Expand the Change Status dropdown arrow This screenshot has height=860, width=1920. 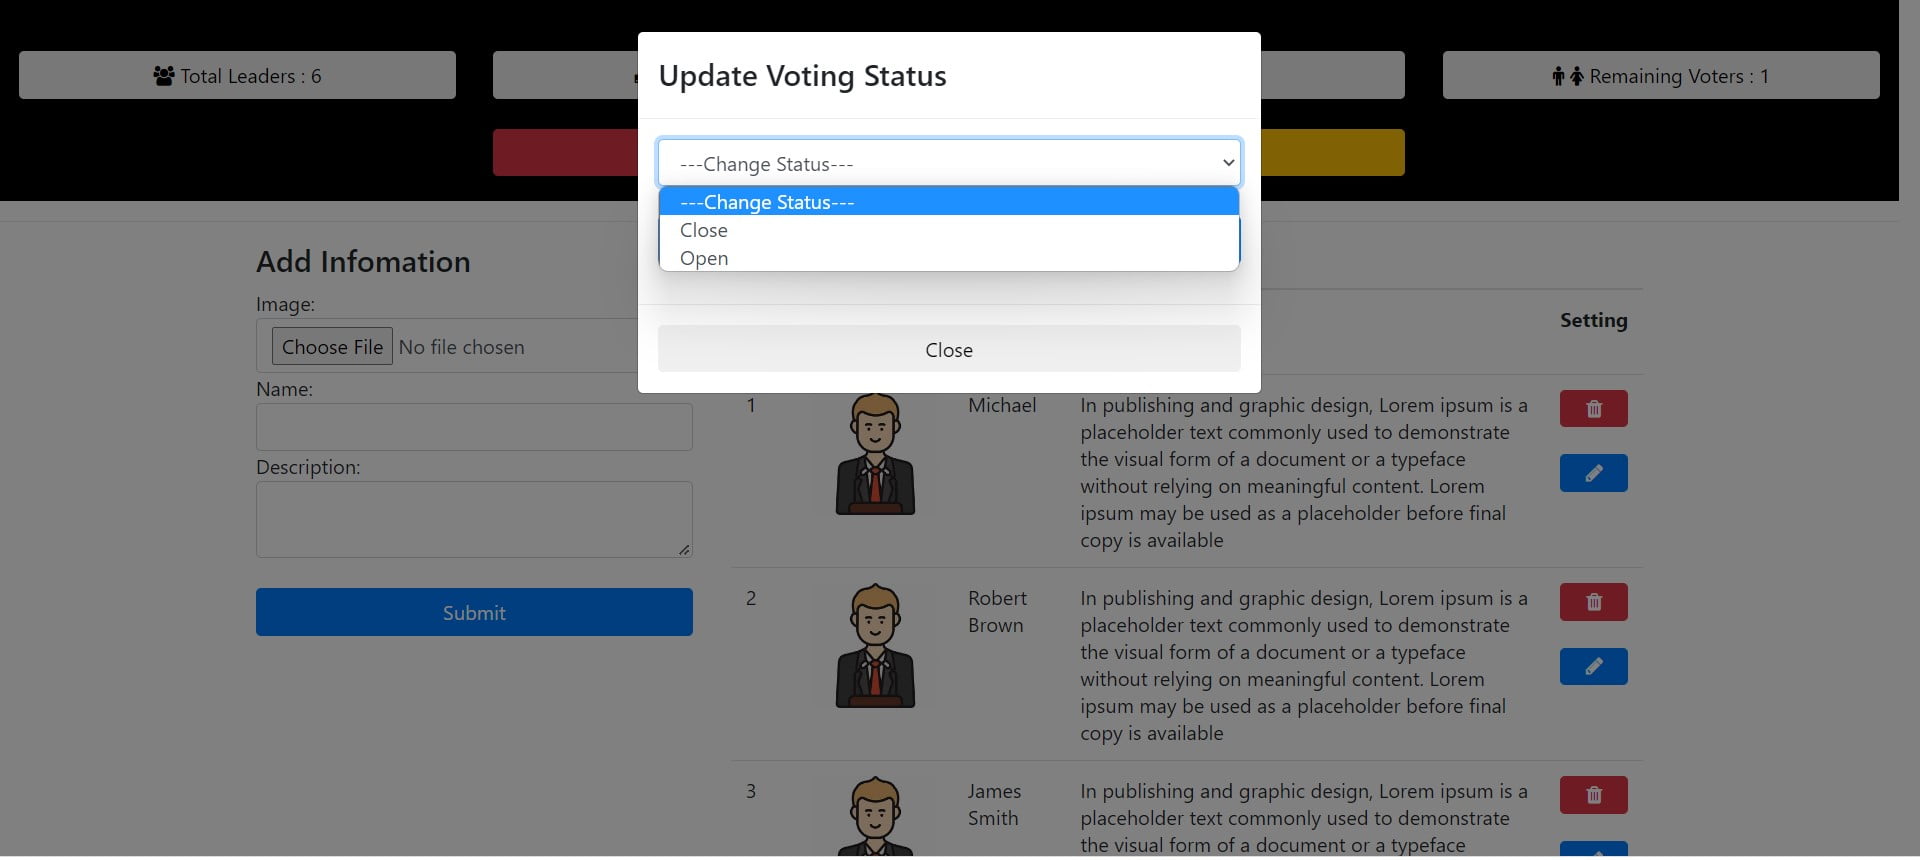[1228, 163]
